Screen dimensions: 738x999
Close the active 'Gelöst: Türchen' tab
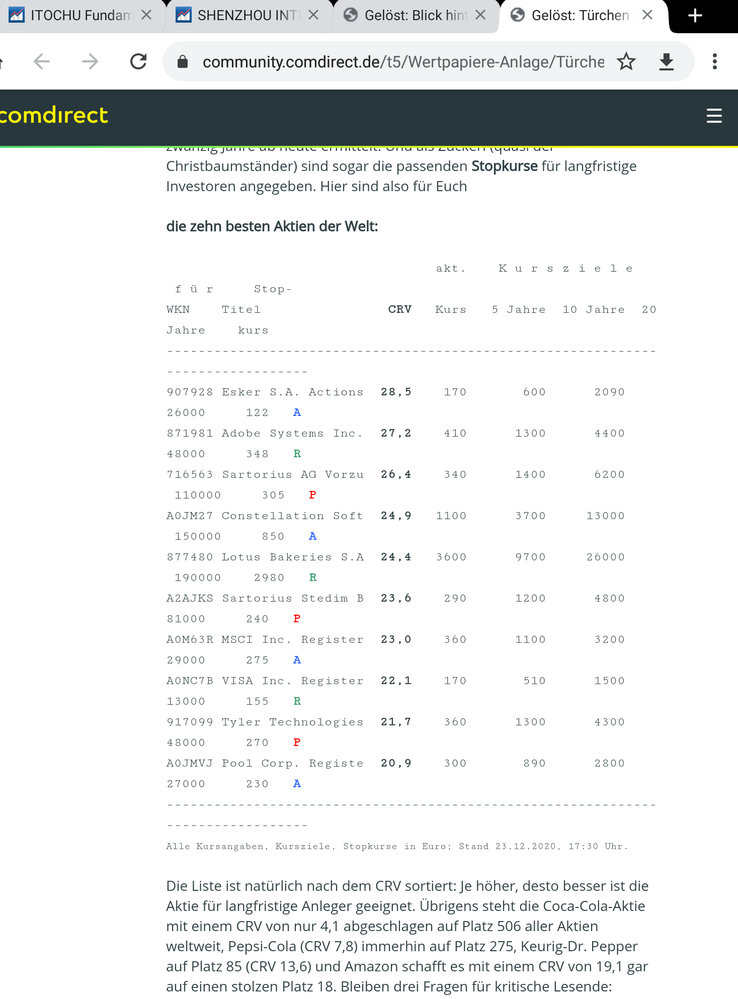(x=647, y=16)
